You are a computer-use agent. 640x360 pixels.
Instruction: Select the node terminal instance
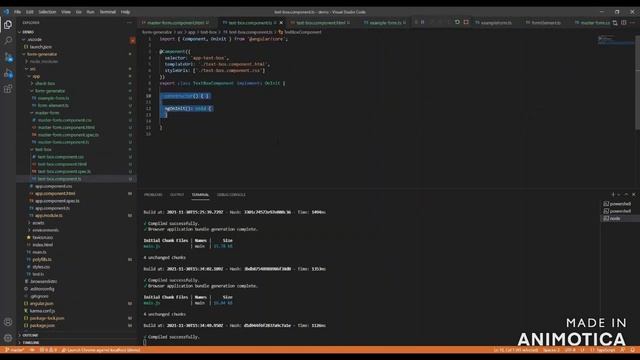[x=620, y=218]
